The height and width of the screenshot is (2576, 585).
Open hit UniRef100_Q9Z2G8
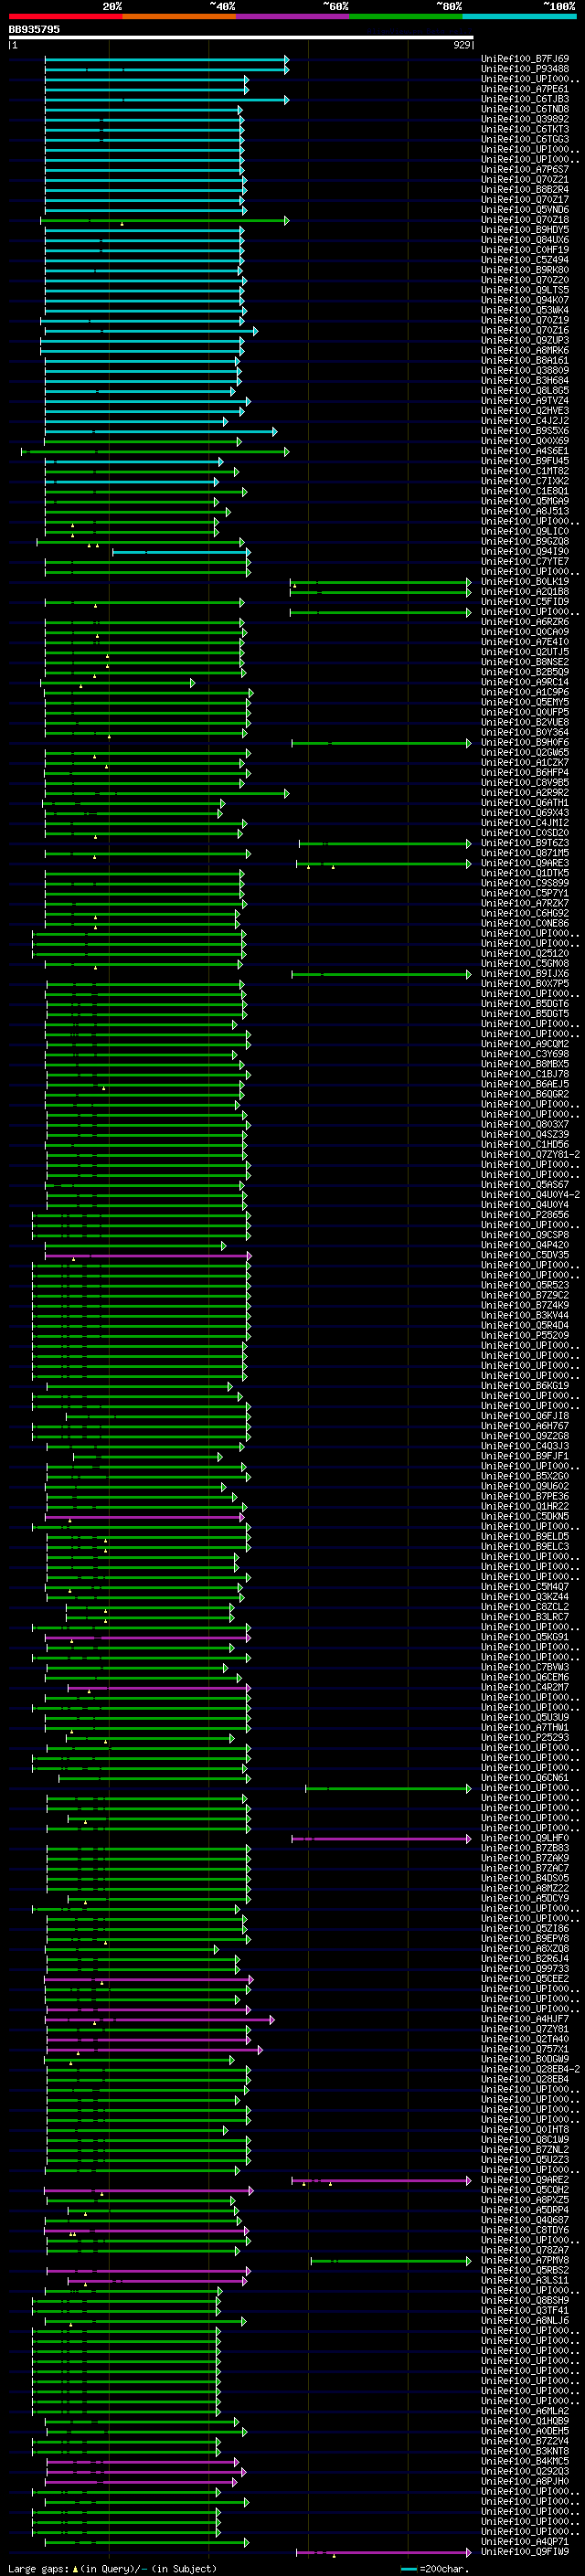pos(525,1436)
